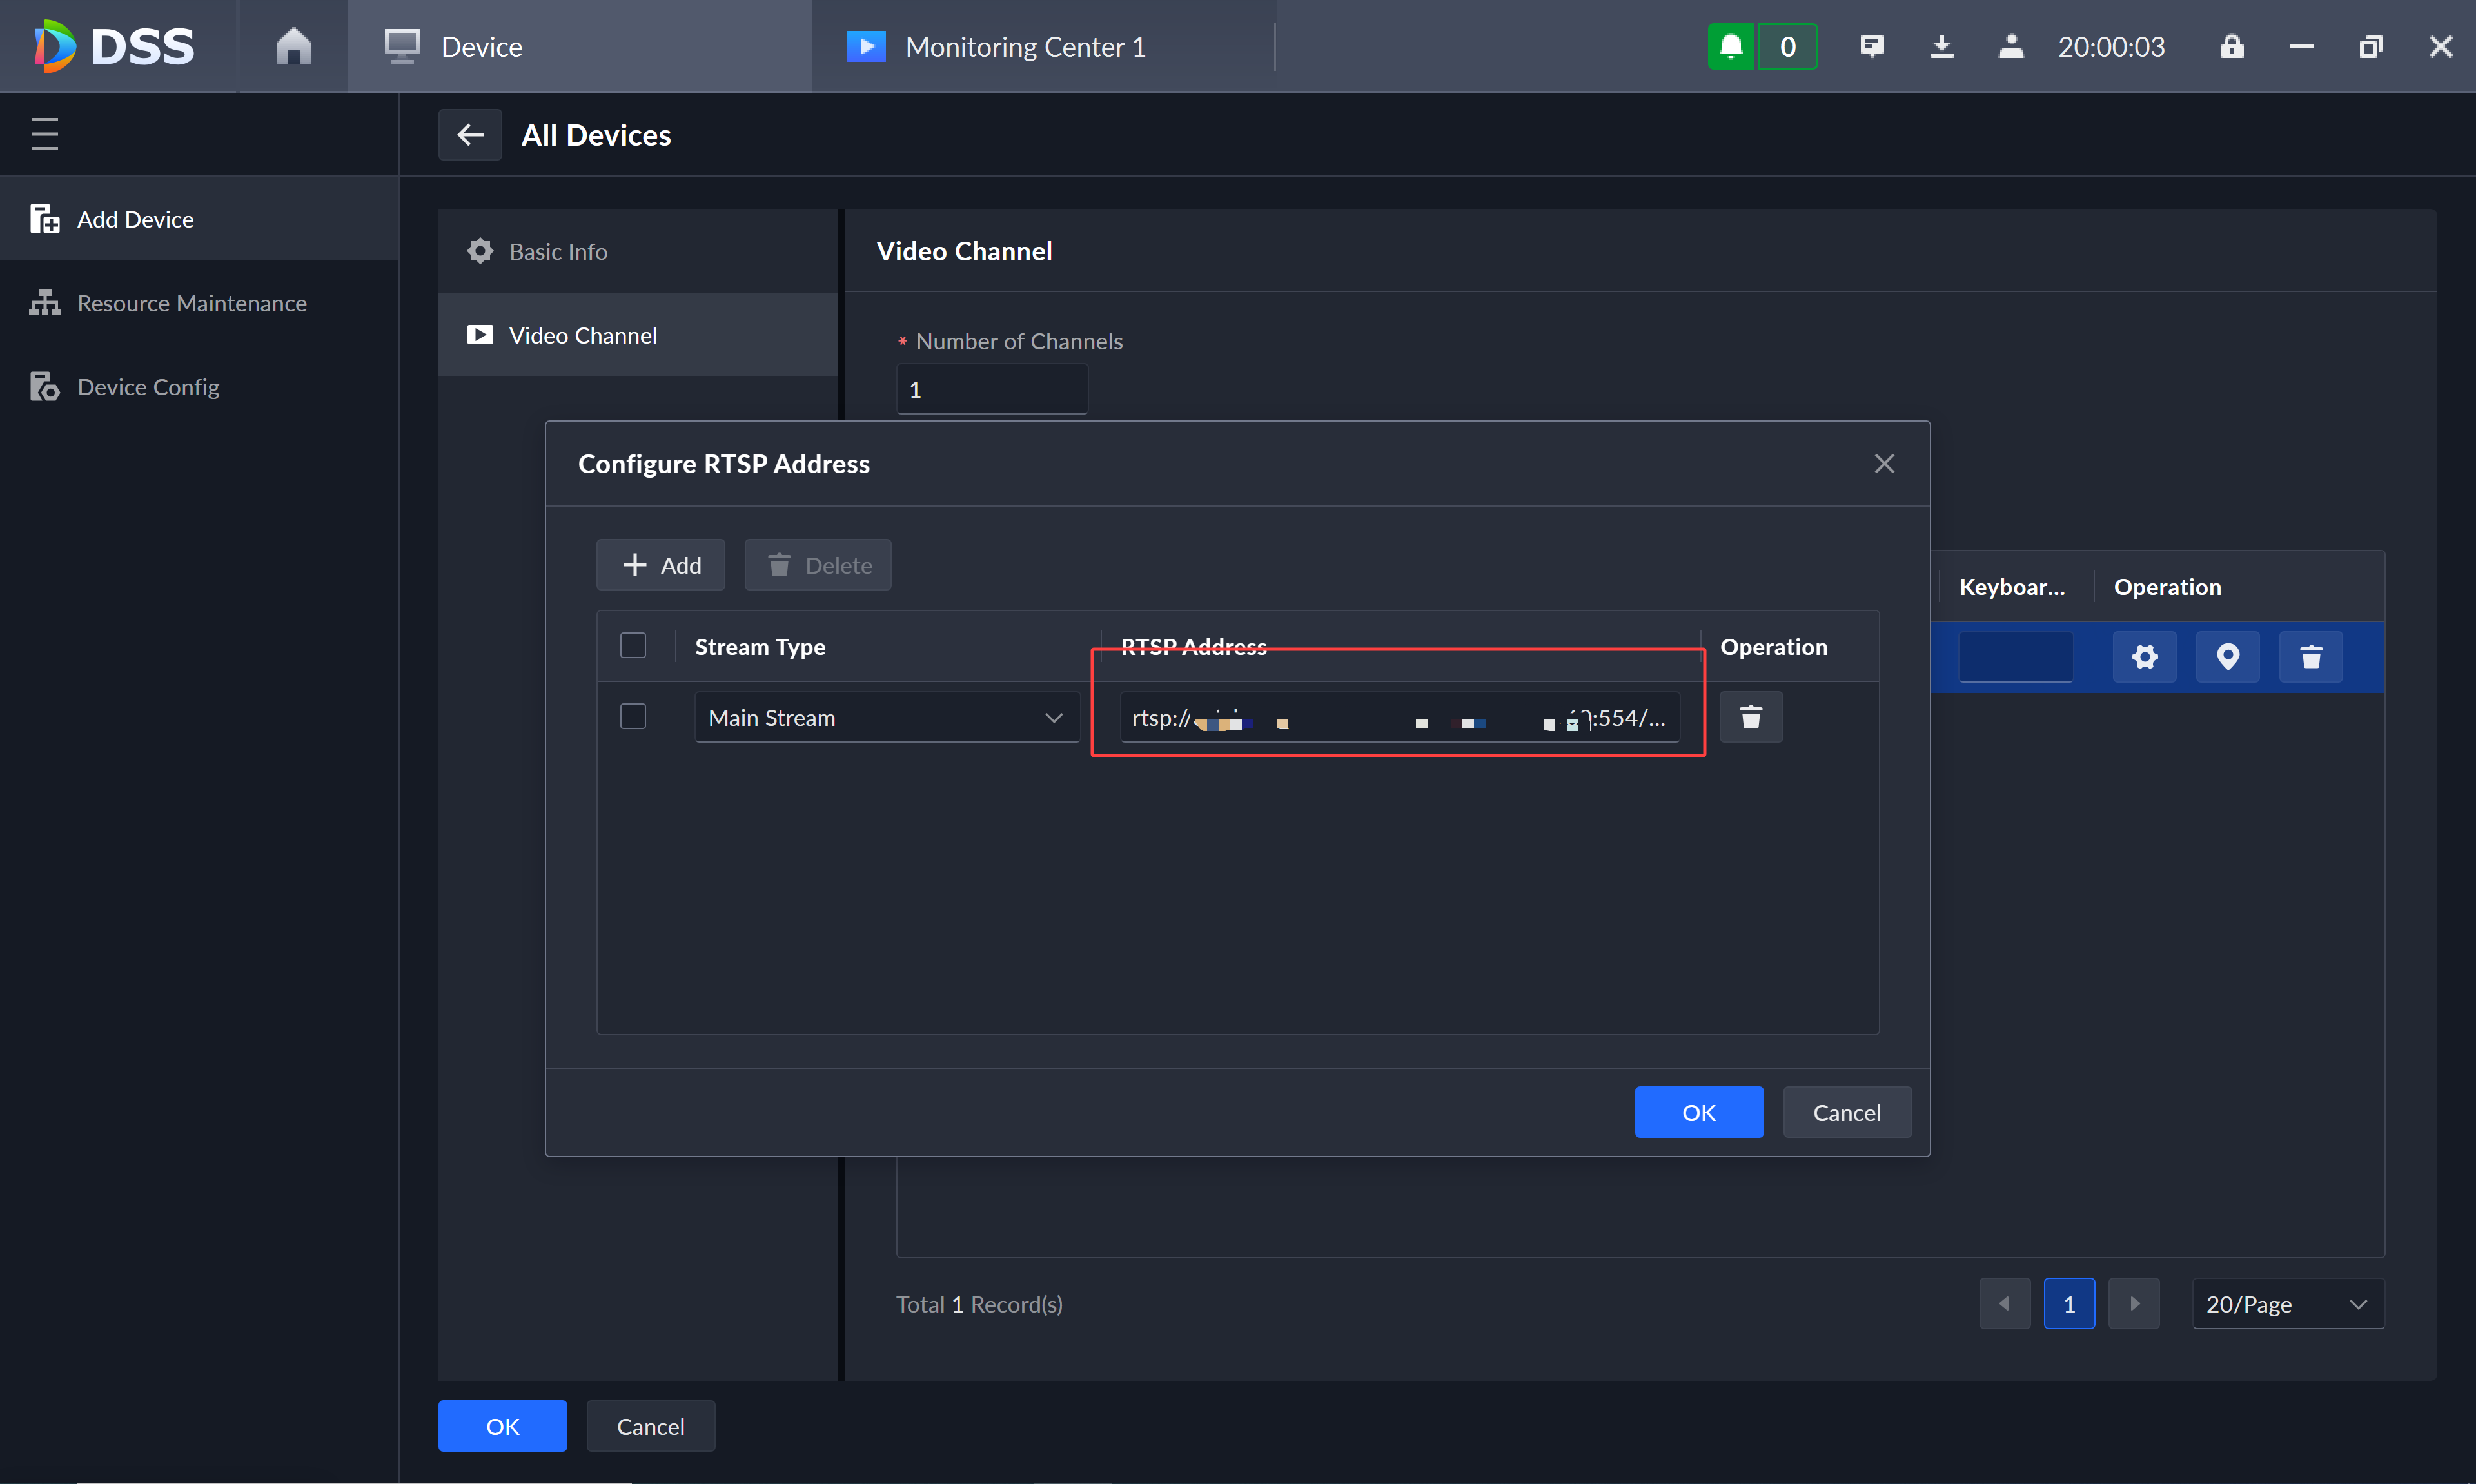
Task: Open the messages icon in top bar
Action: coord(1872,46)
